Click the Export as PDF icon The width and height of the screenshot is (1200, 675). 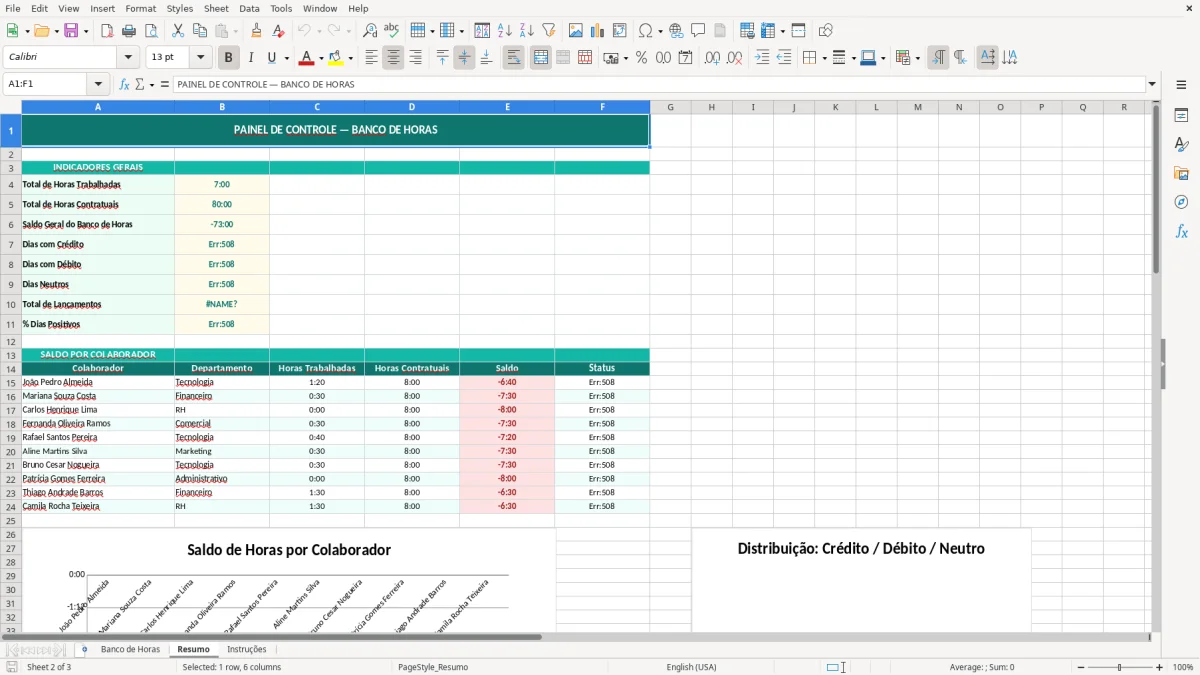(x=107, y=31)
